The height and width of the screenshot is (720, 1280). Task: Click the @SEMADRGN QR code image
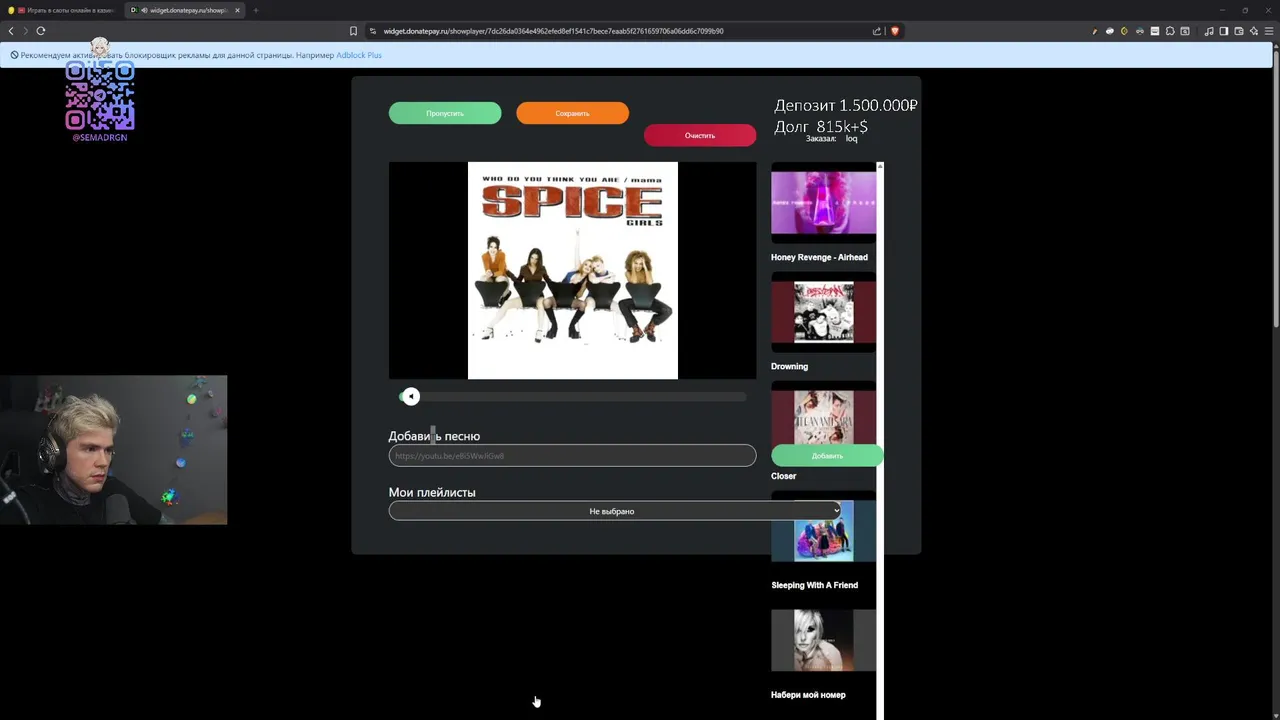[x=100, y=95]
